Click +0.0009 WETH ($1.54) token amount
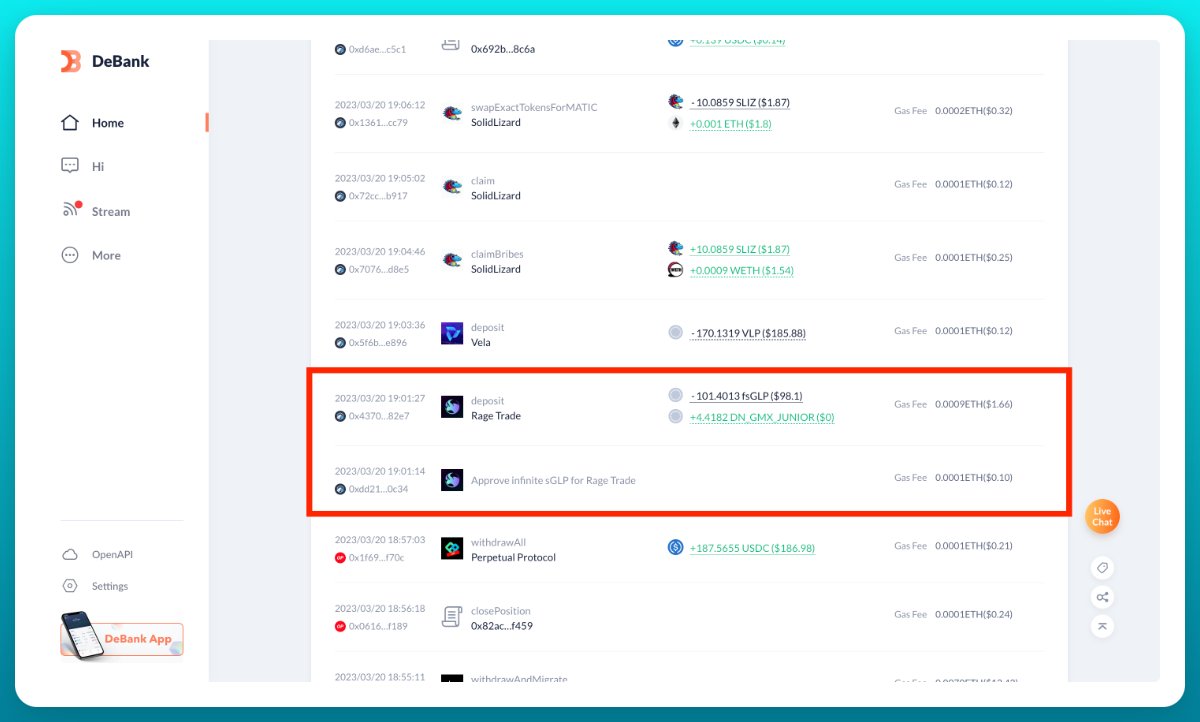This screenshot has height=722, width=1200. (x=741, y=270)
